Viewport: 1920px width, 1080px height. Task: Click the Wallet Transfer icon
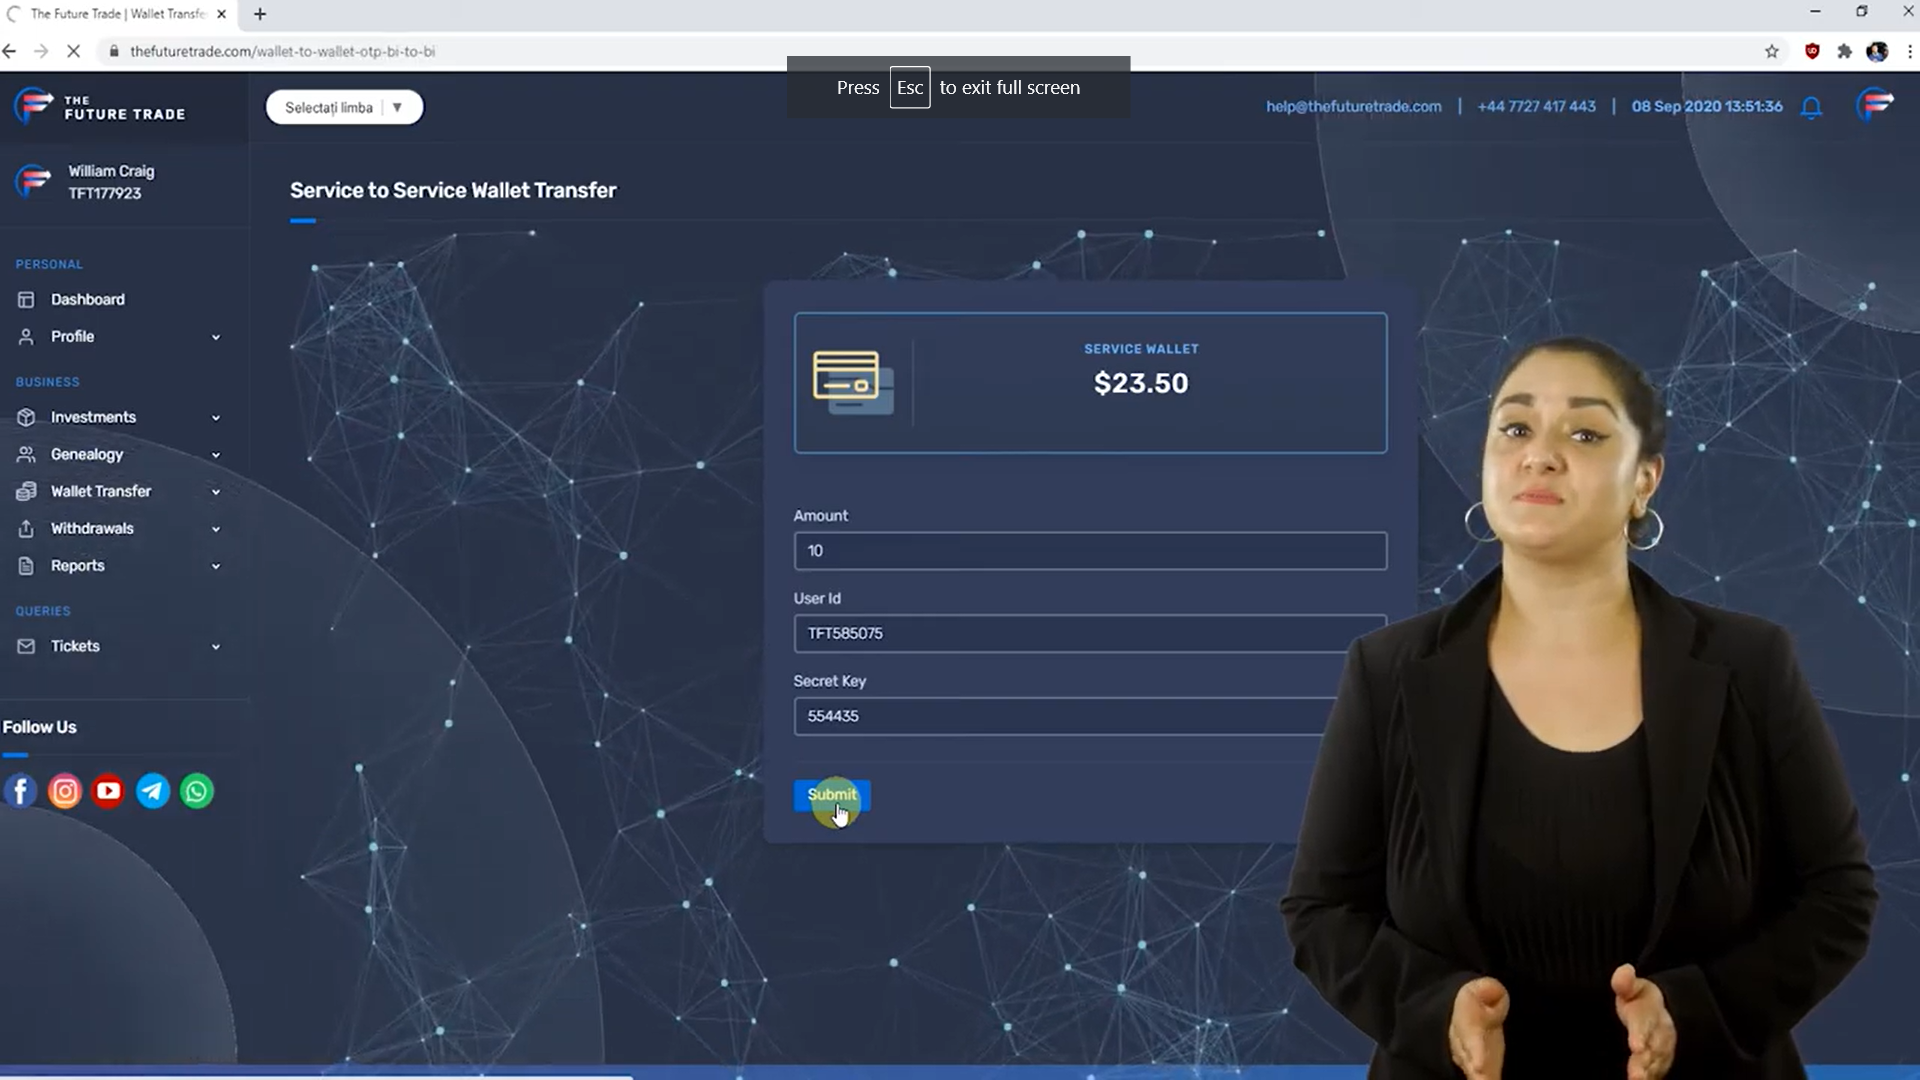pyautogui.click(x=26, y=491)
